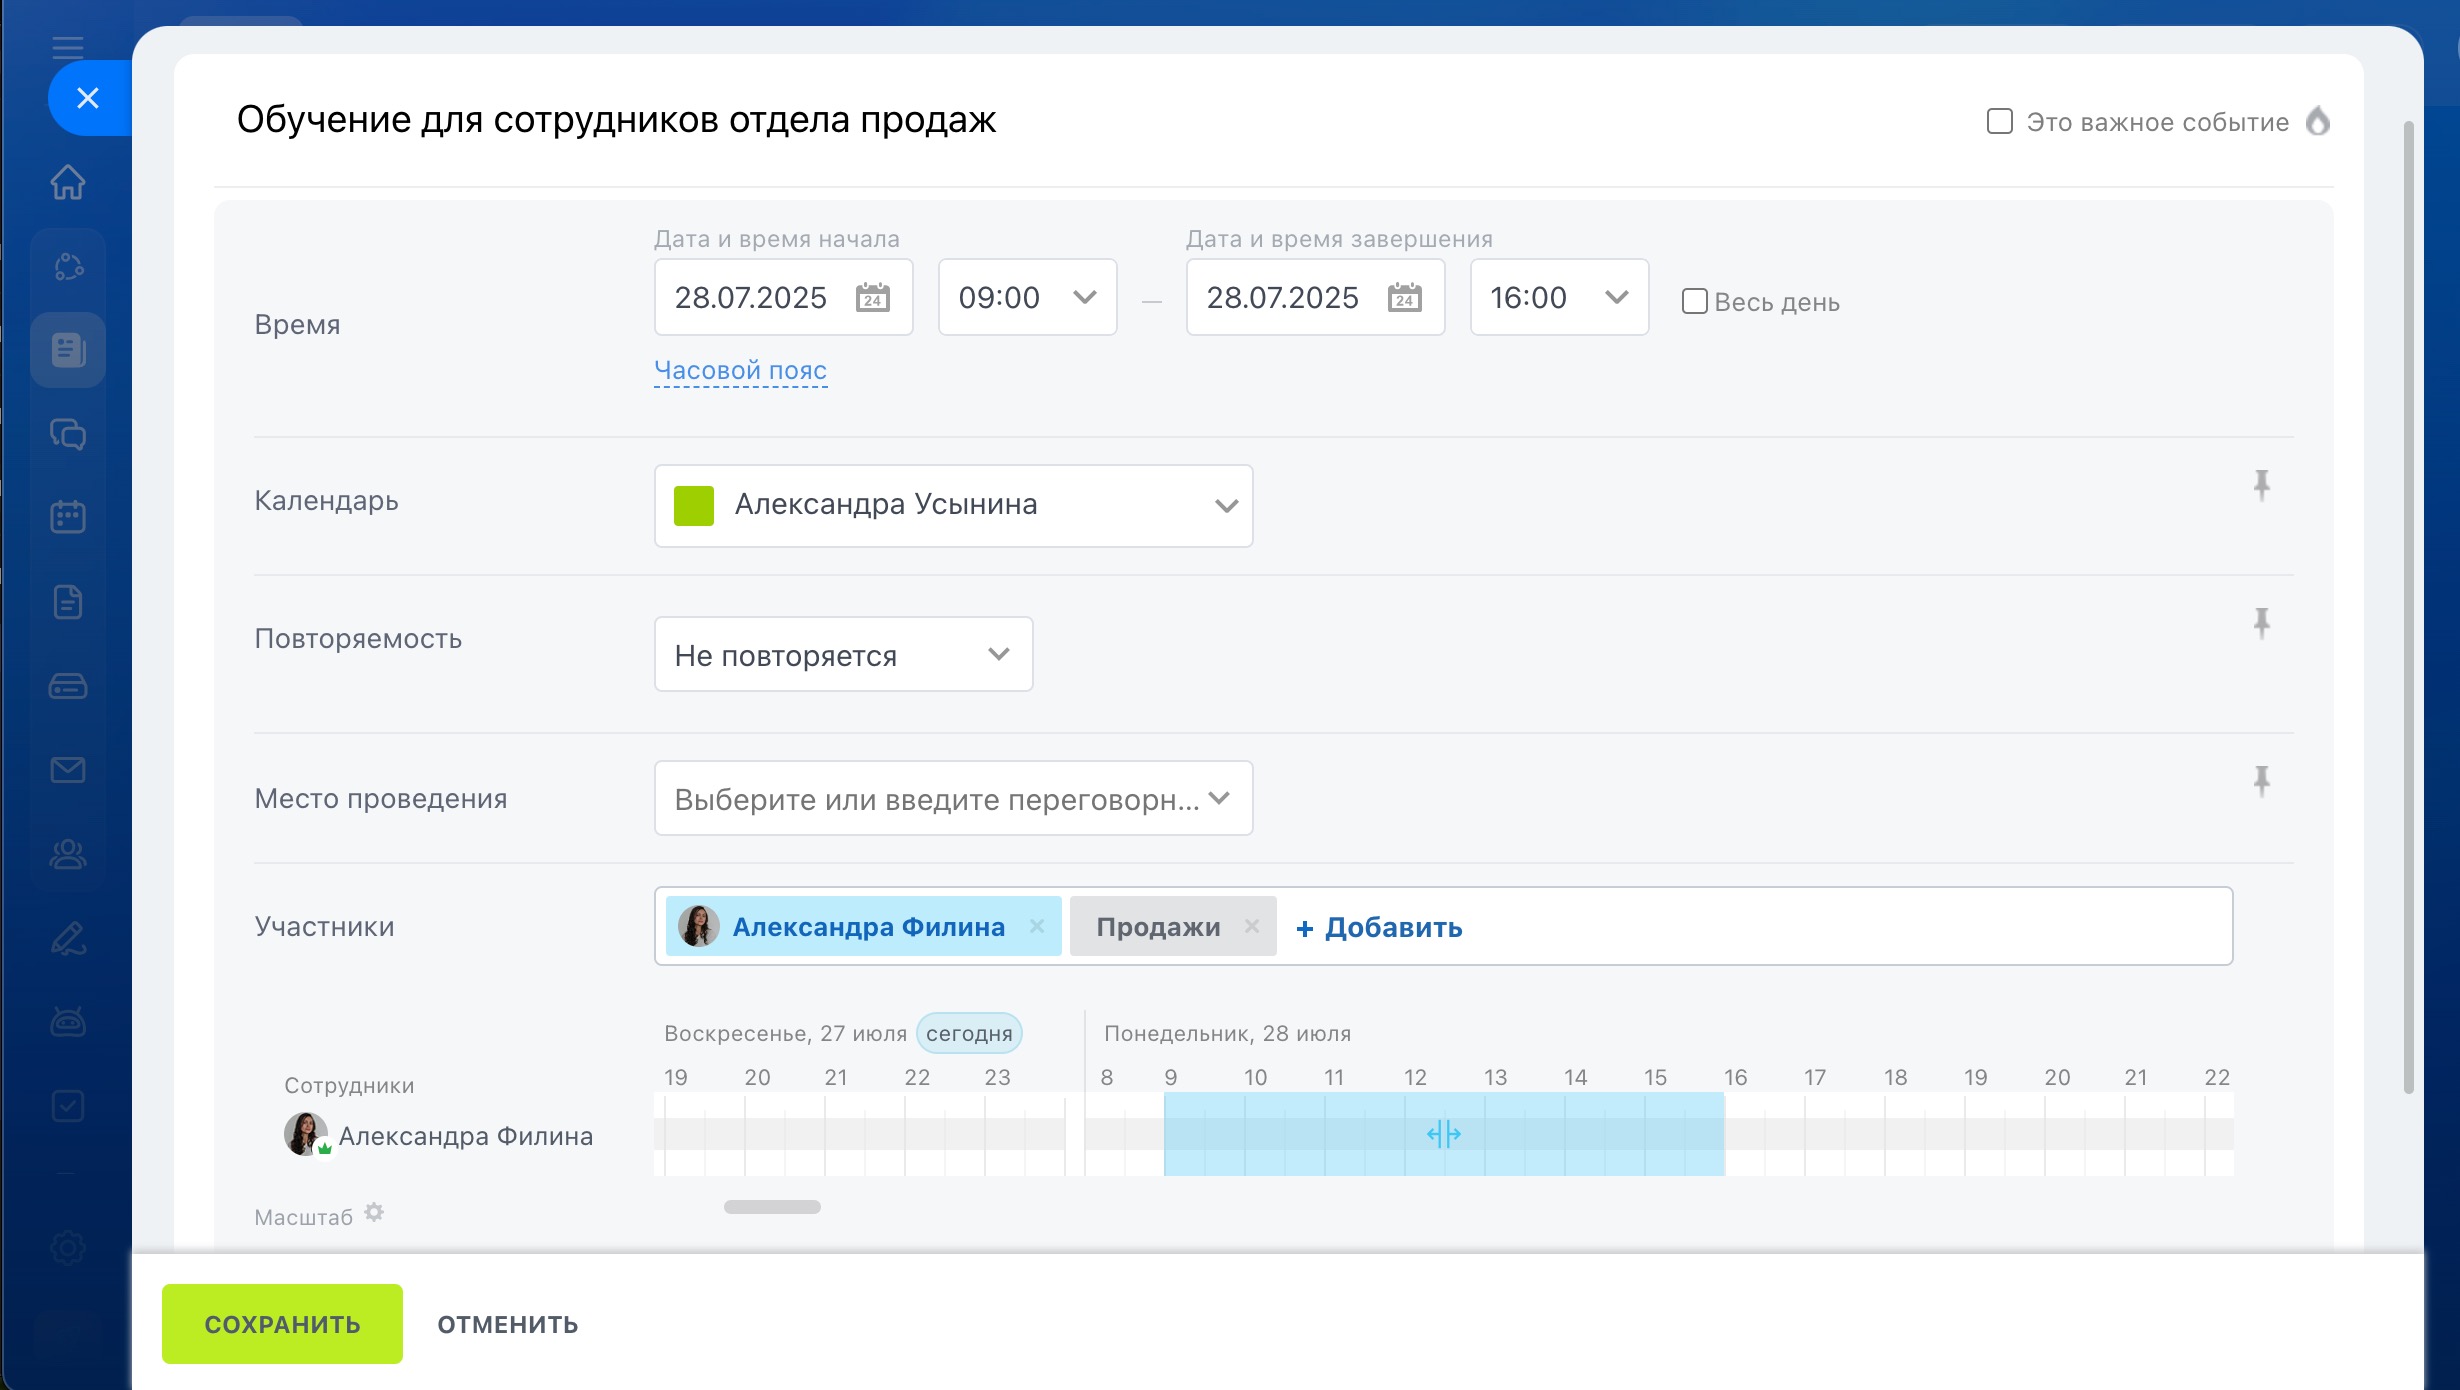Viewport: 2460px width, 1390px height.
Task: Open the home icon in sidebar
Action: 68,182
